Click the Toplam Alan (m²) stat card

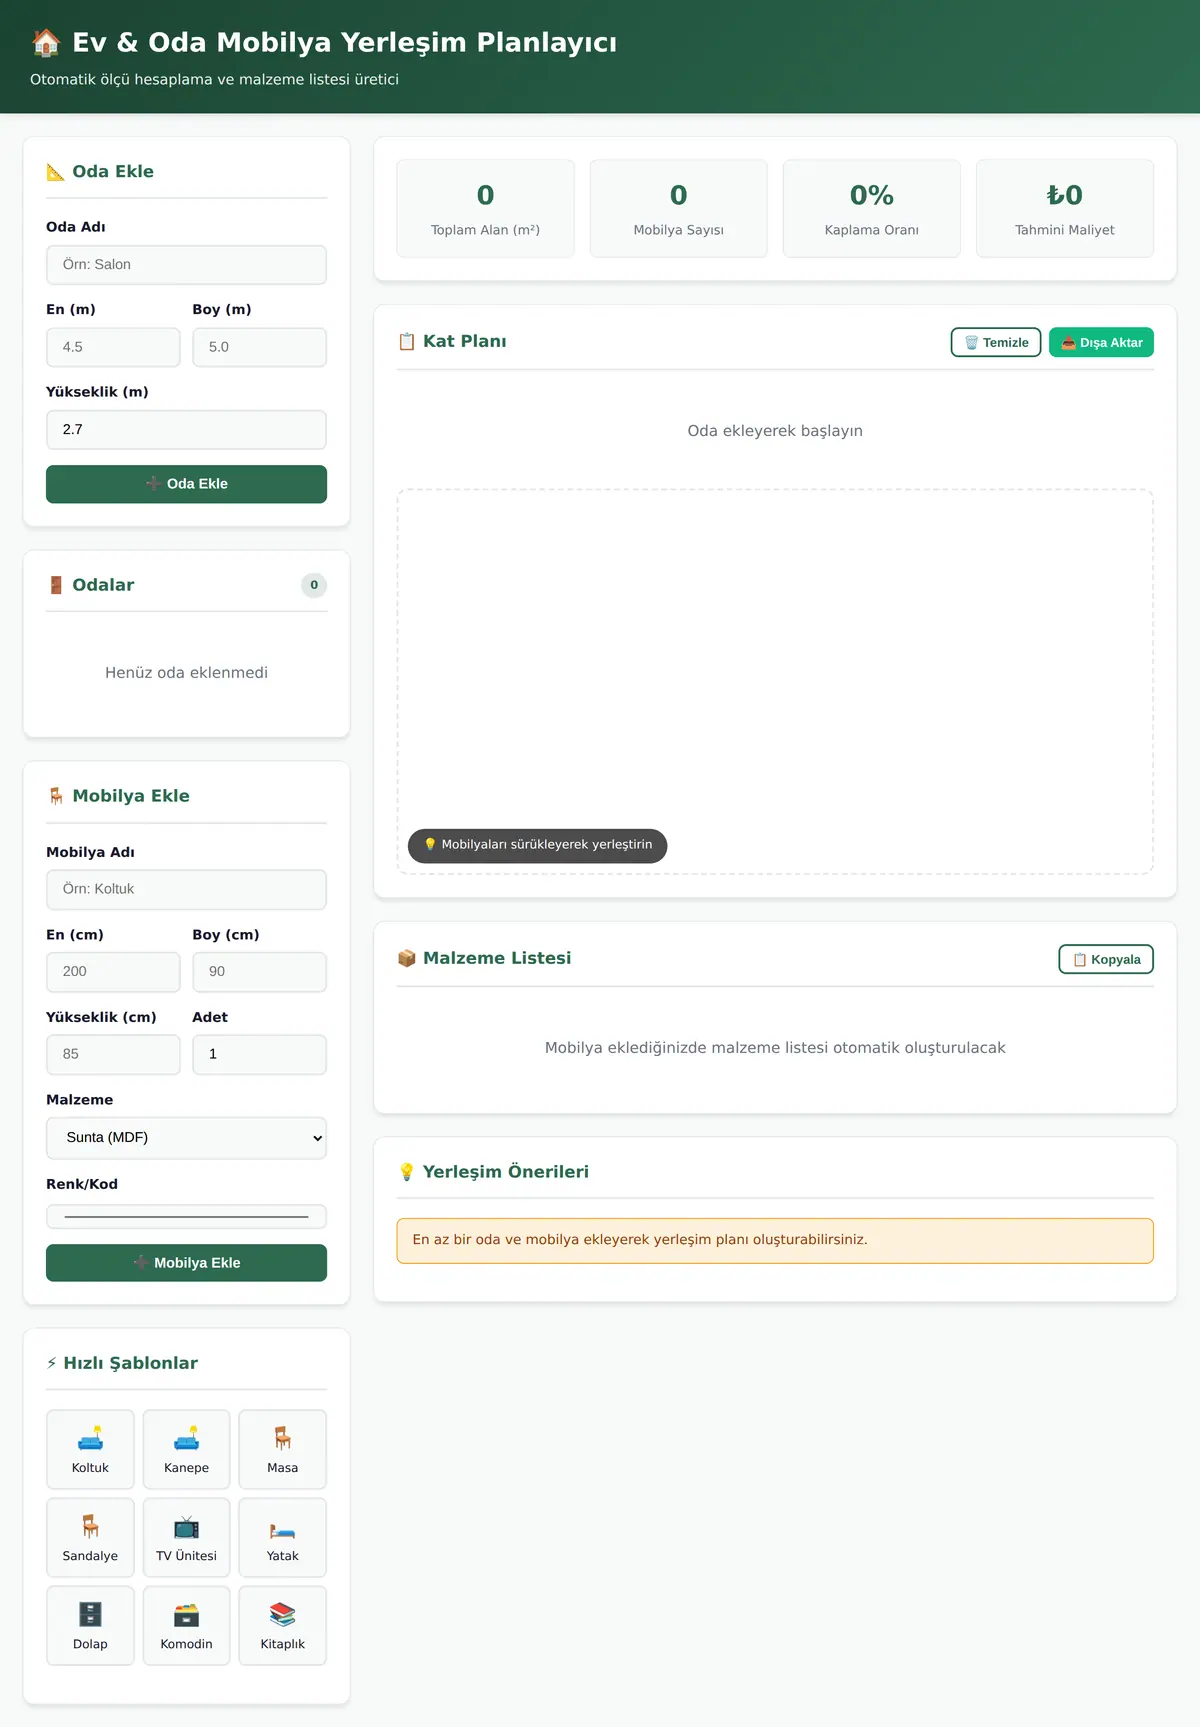[x=485, y=209]
